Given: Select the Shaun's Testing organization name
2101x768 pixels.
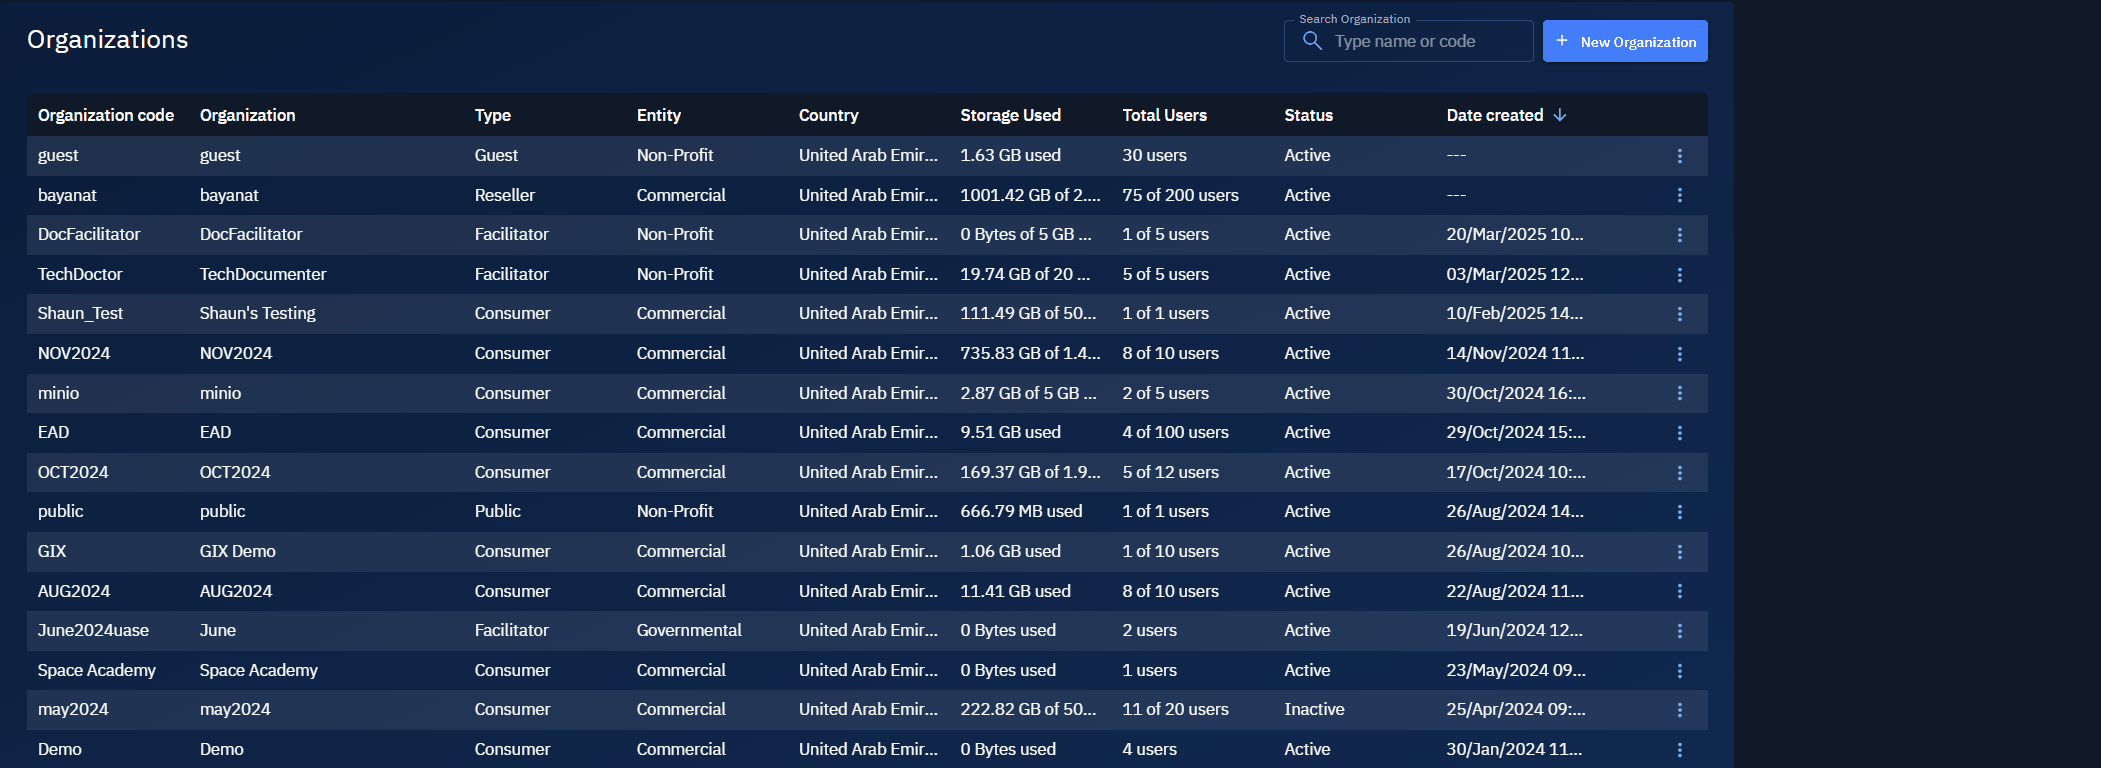Looking at the screenshot, I should click(x=257, y=313).
